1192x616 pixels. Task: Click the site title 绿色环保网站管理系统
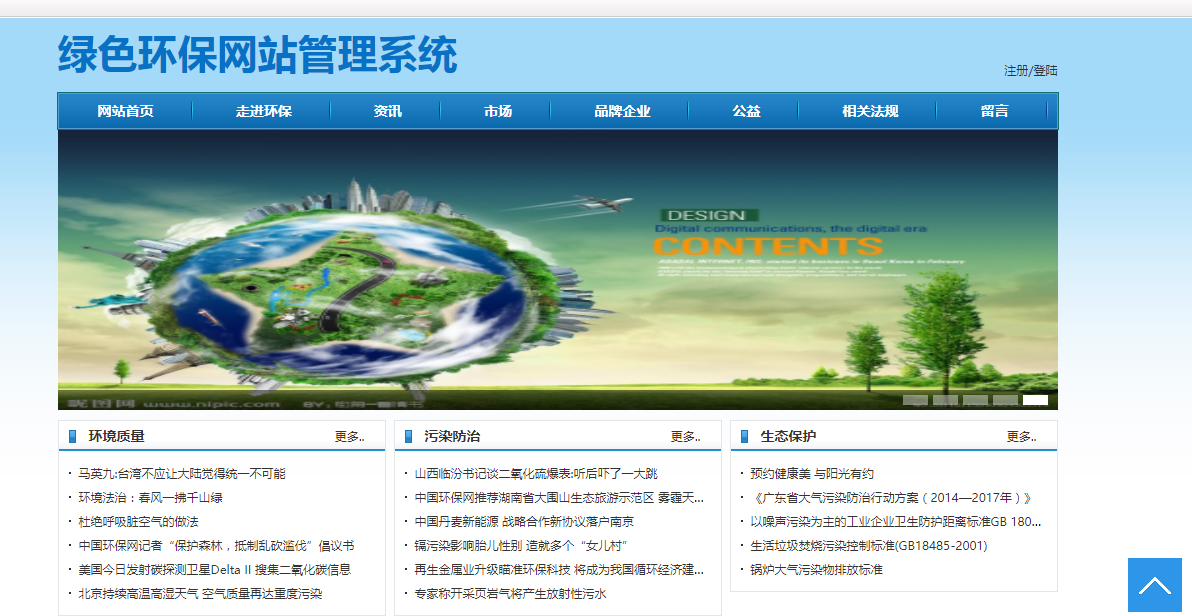coord(258,55)
